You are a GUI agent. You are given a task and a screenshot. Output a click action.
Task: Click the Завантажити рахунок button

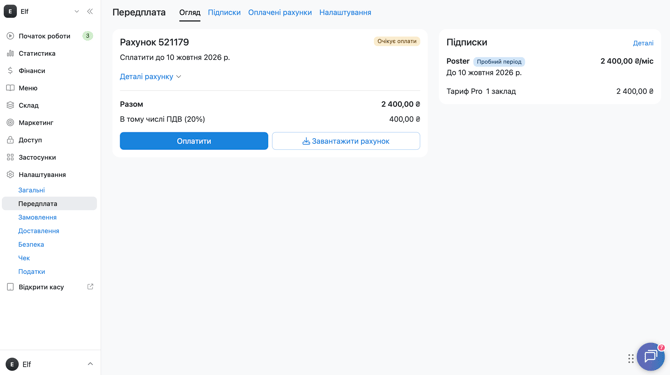346,141
